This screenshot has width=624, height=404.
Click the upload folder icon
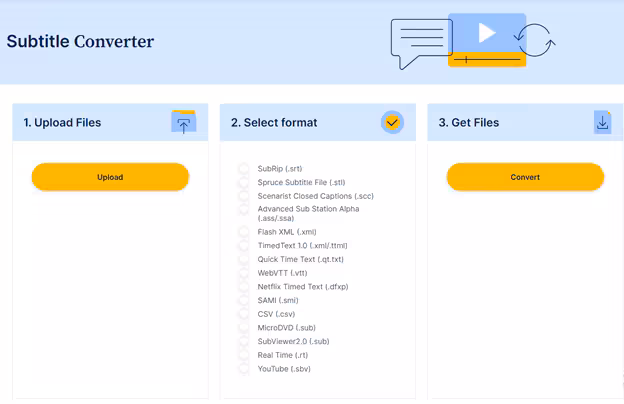click(x=183, y=122)
